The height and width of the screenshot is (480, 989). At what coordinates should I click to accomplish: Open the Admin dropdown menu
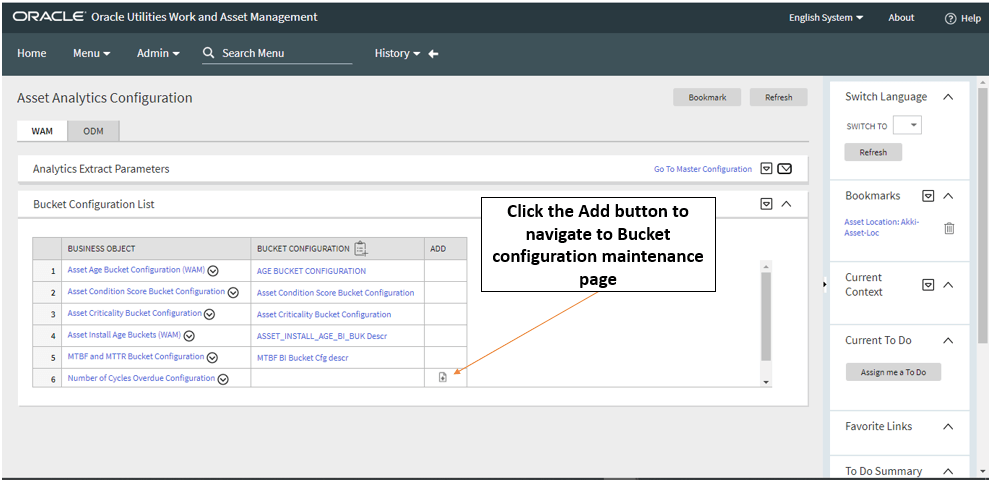pyautogui.click(x=158, y=54)
